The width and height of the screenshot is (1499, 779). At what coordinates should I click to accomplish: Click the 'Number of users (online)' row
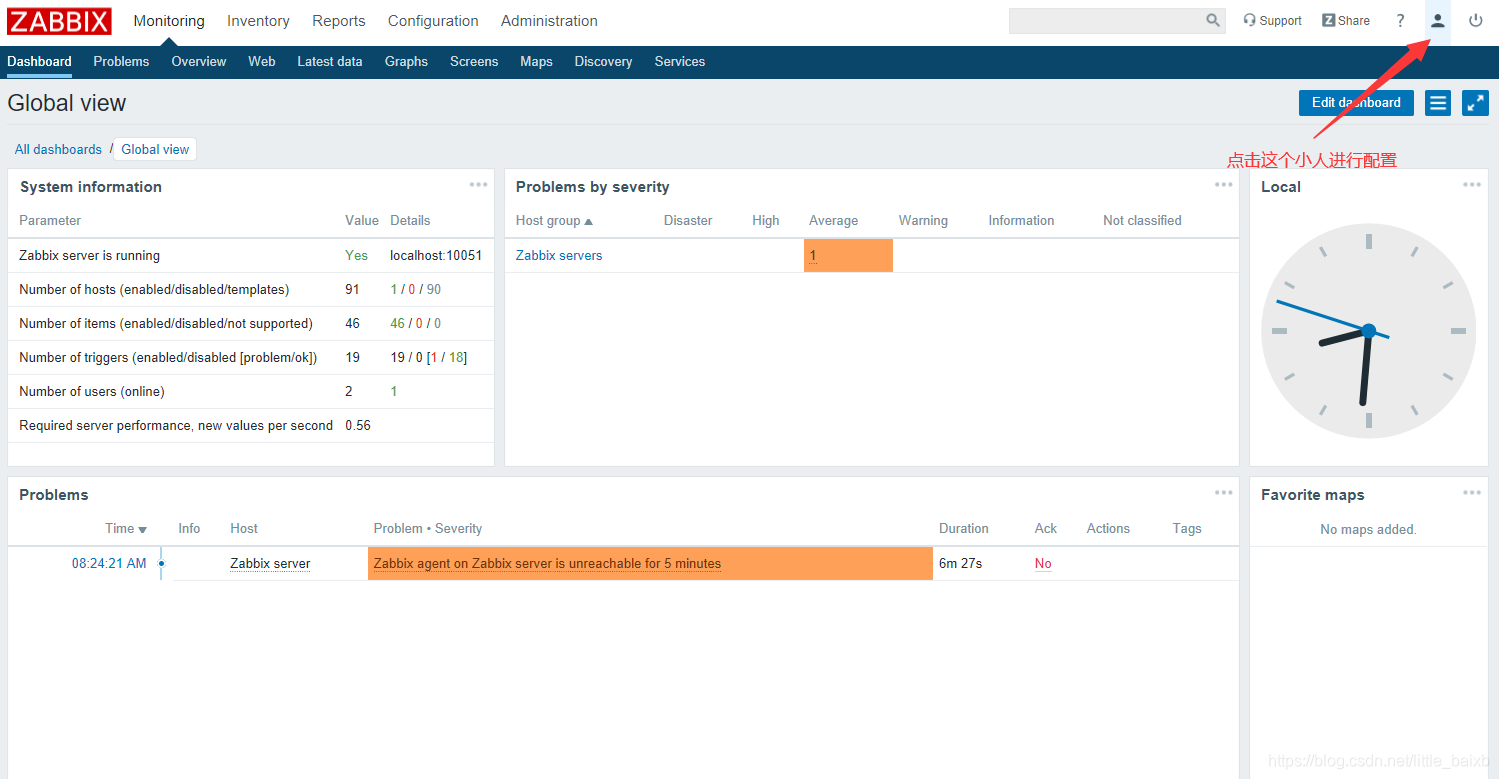tap(251, 392)
